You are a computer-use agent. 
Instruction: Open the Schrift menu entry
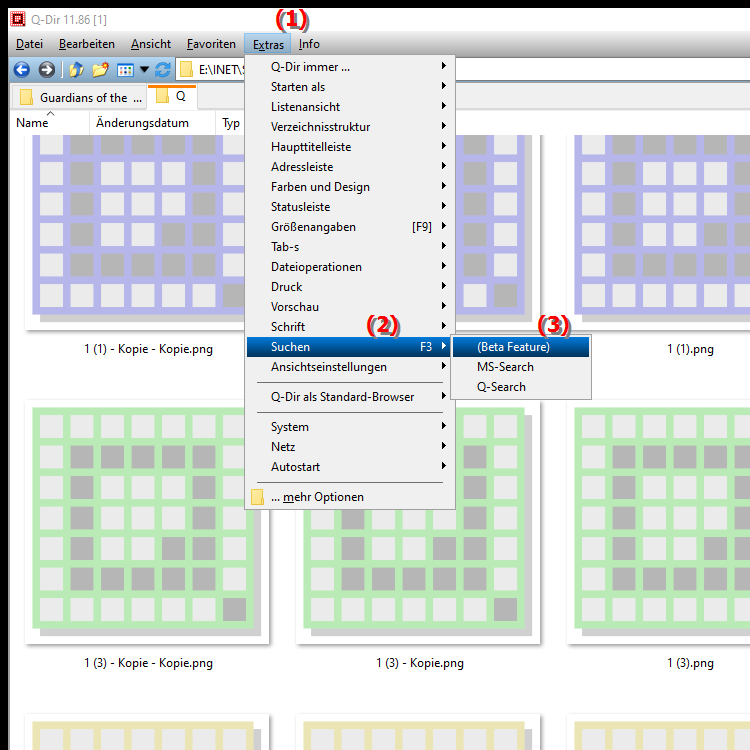(350, 327)
